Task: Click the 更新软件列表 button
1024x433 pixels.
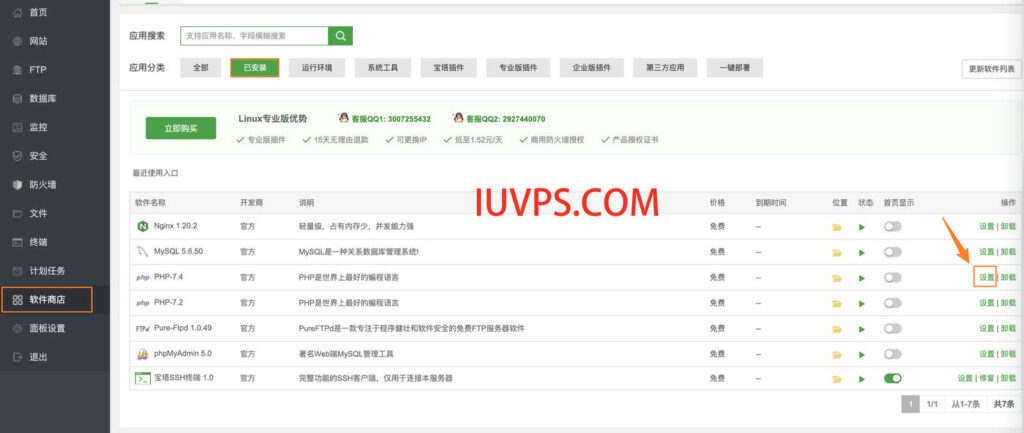Action: tap(991, 69)
